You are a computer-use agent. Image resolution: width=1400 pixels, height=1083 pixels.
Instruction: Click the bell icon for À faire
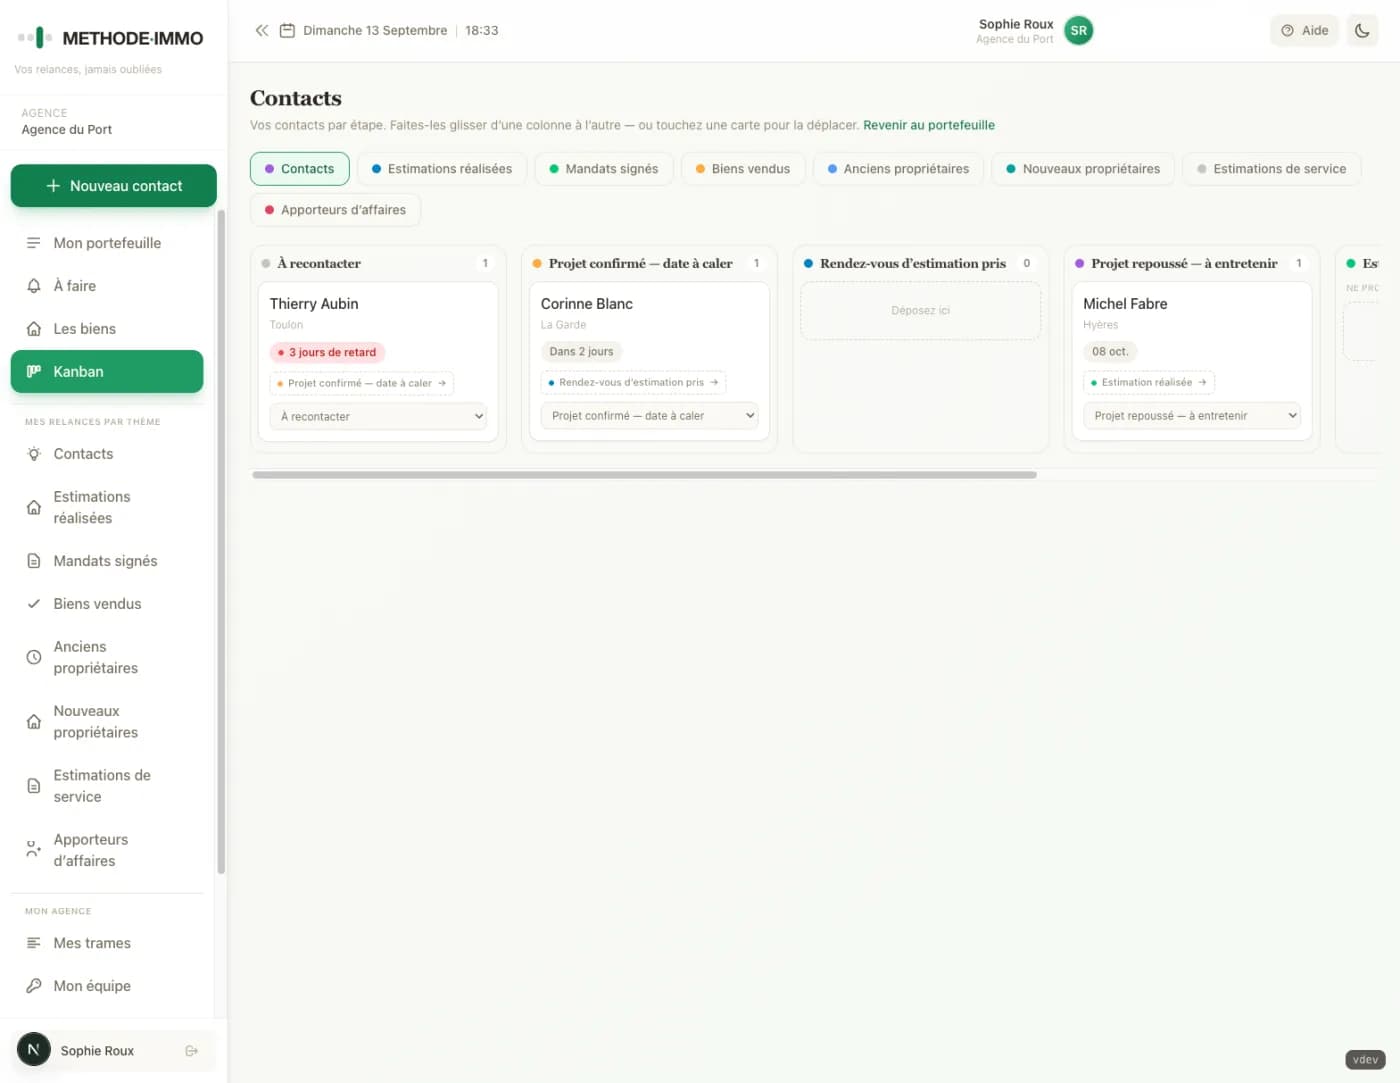(34, 286)
